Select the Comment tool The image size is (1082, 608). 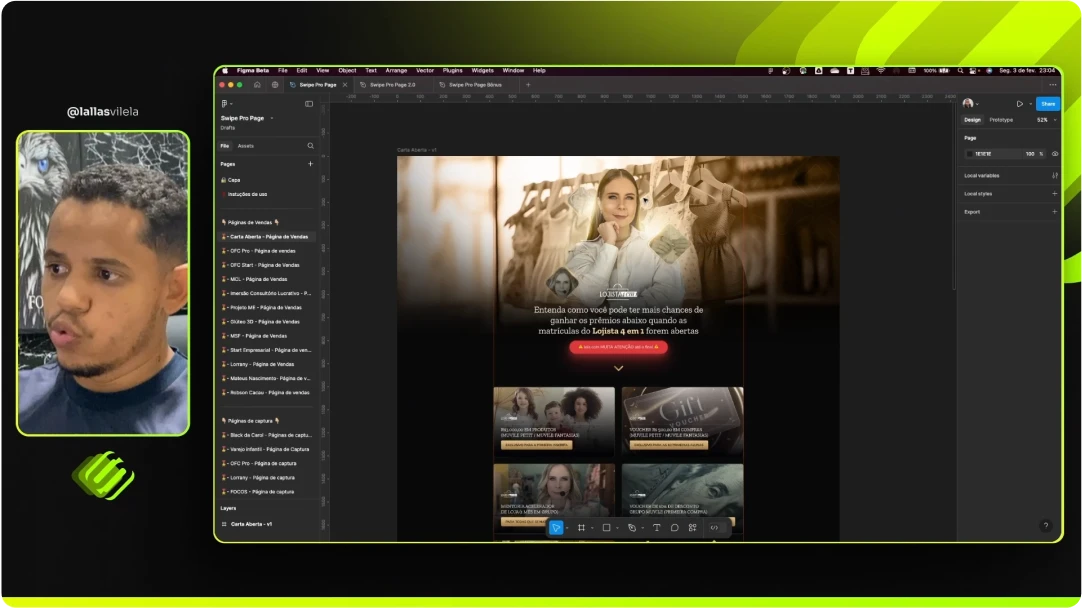pyautogui.click(x=675, y=527)
